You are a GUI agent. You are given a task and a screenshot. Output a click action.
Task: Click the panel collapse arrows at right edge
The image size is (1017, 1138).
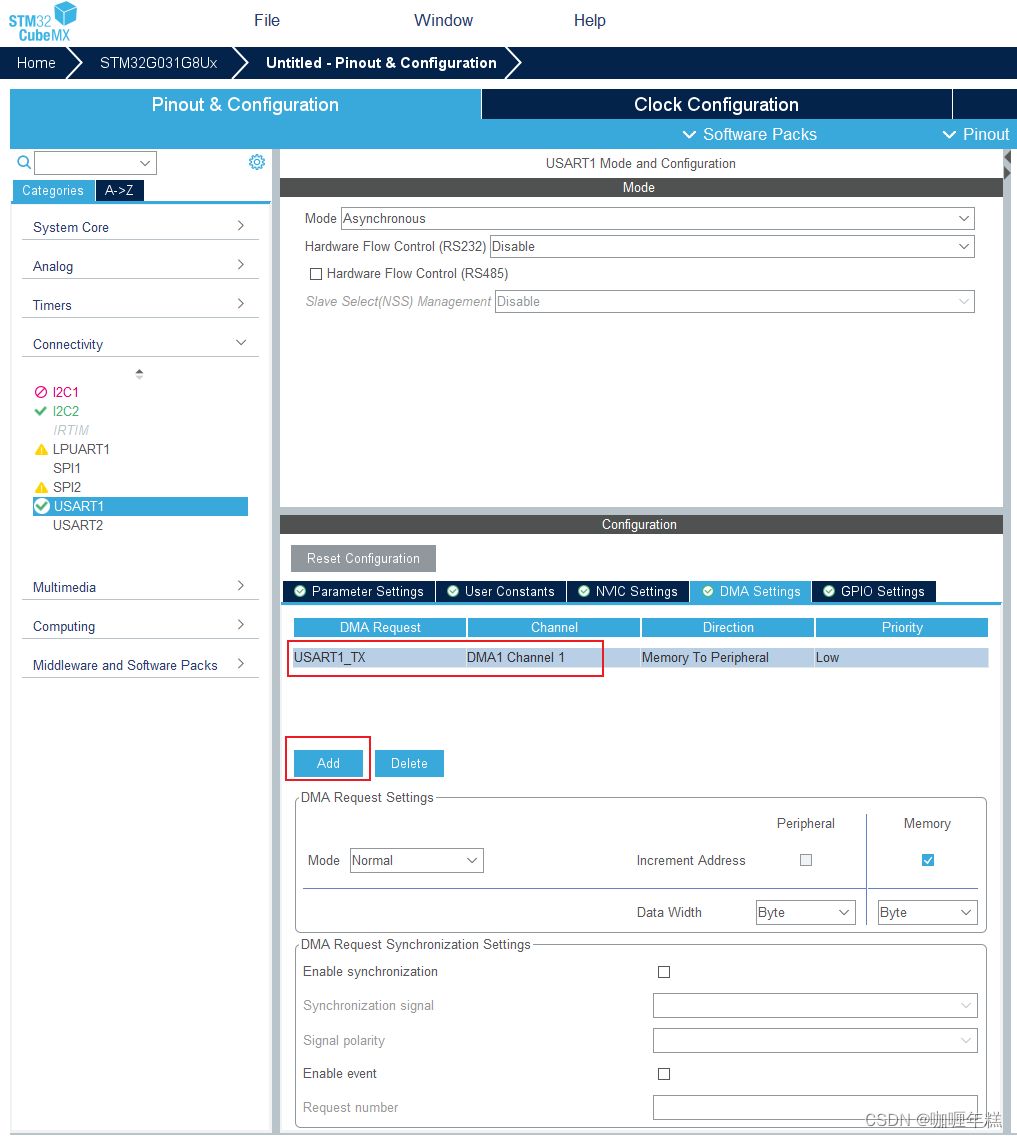tap(1008, 165)
